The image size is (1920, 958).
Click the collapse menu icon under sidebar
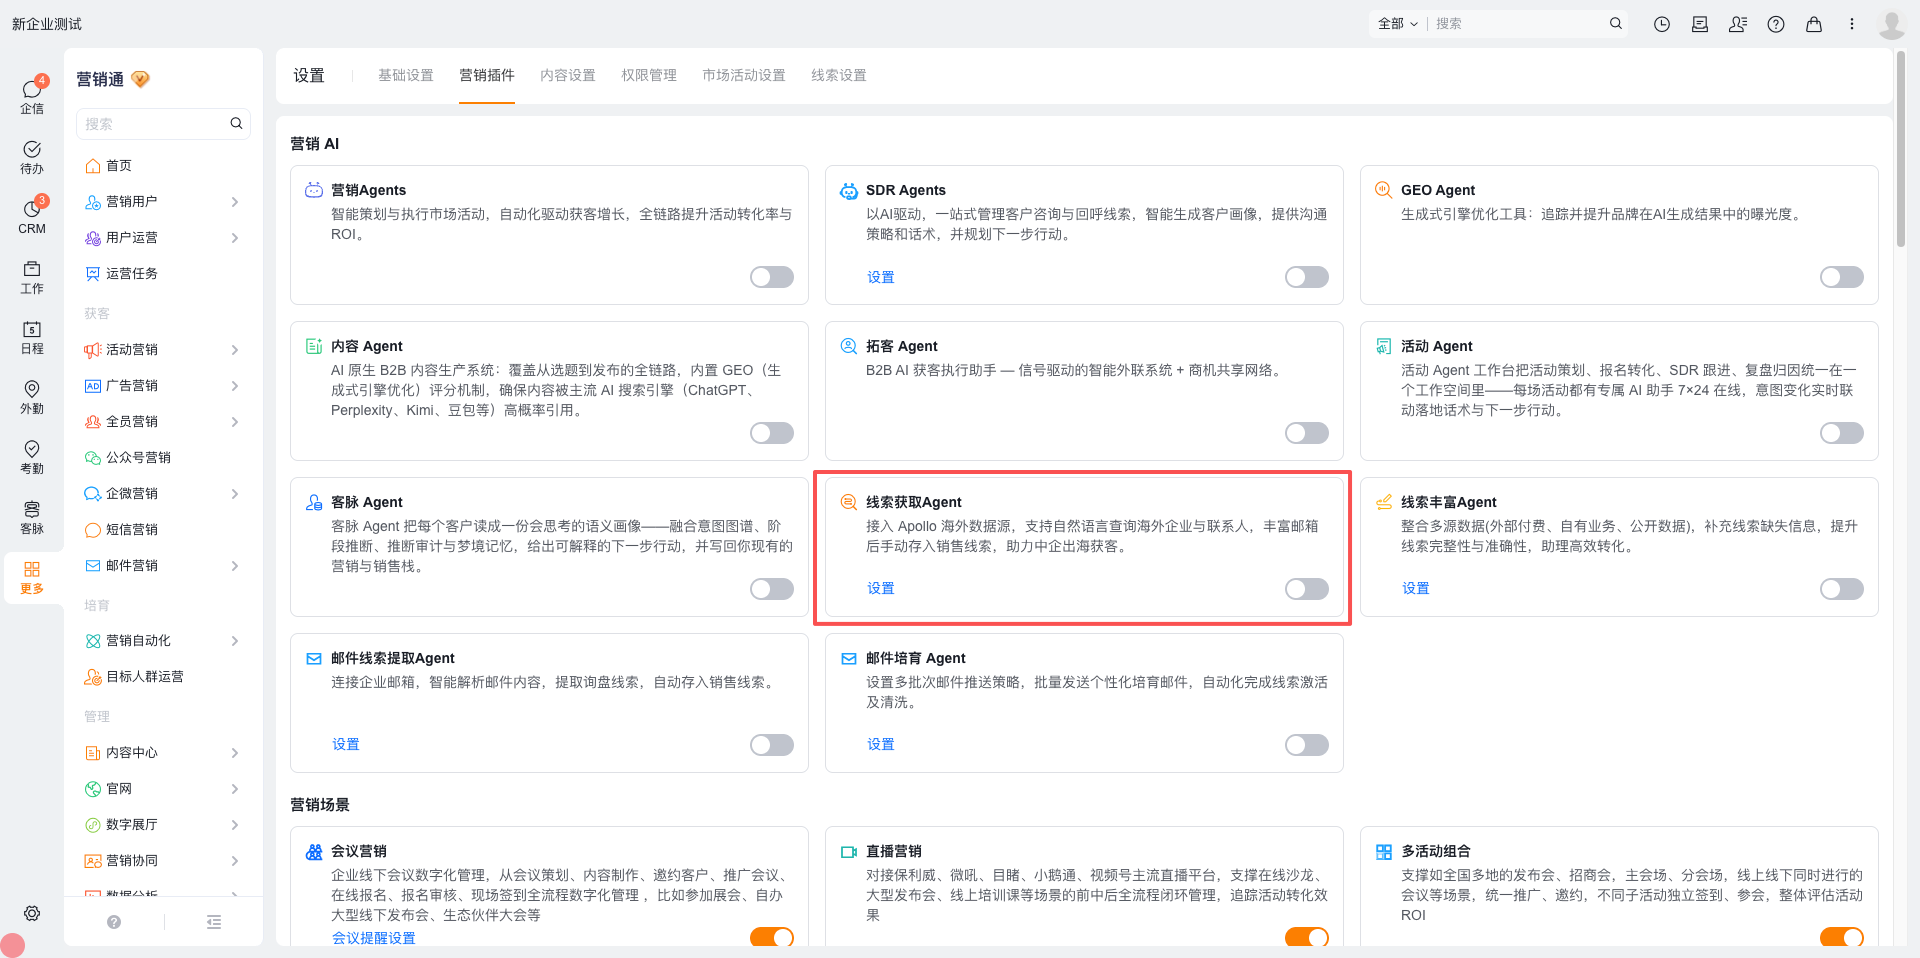214,922
